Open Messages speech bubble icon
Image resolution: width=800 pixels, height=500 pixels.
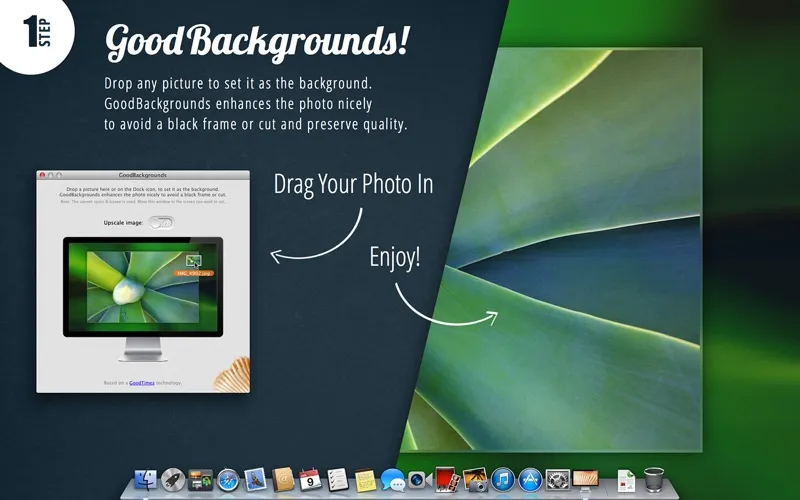point(393,480)
